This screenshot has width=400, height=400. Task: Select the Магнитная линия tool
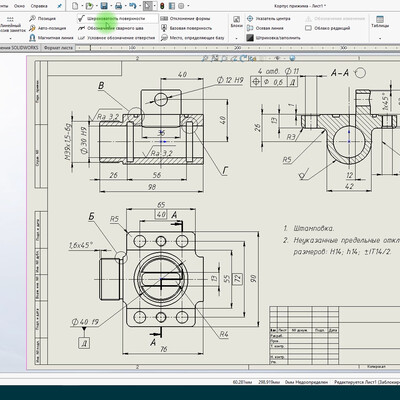(51, 38)
